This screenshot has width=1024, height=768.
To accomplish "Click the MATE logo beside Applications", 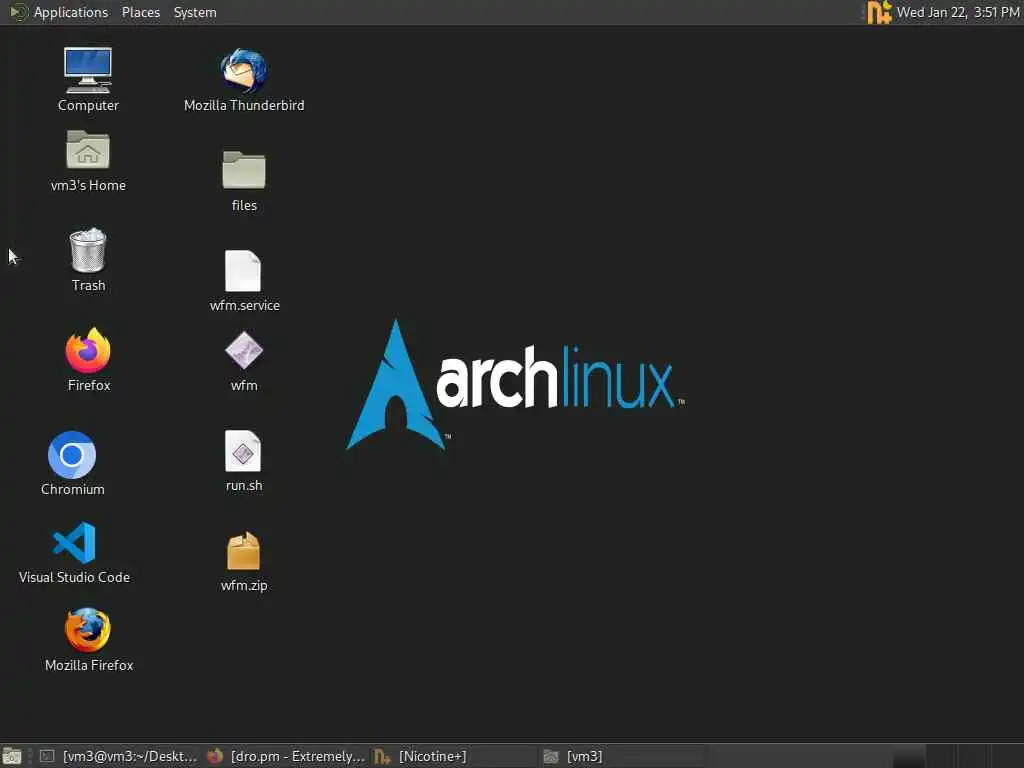I will tap(18, 12).
